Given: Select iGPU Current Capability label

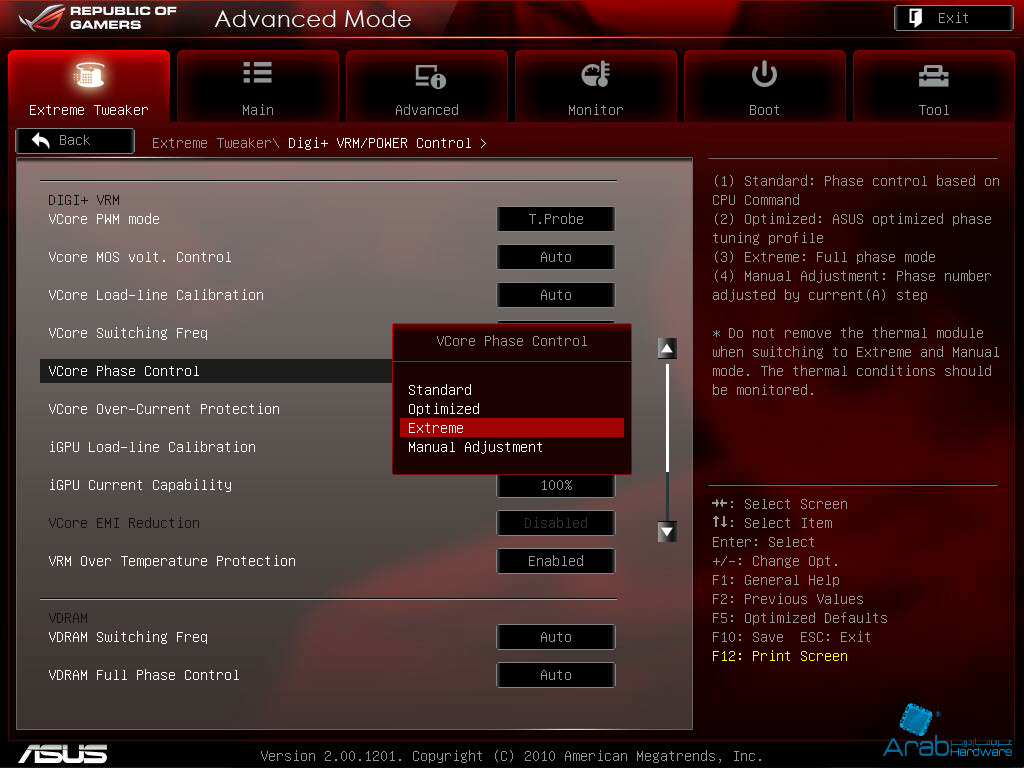Looking at the screenshot, I should tap(140, 485).
